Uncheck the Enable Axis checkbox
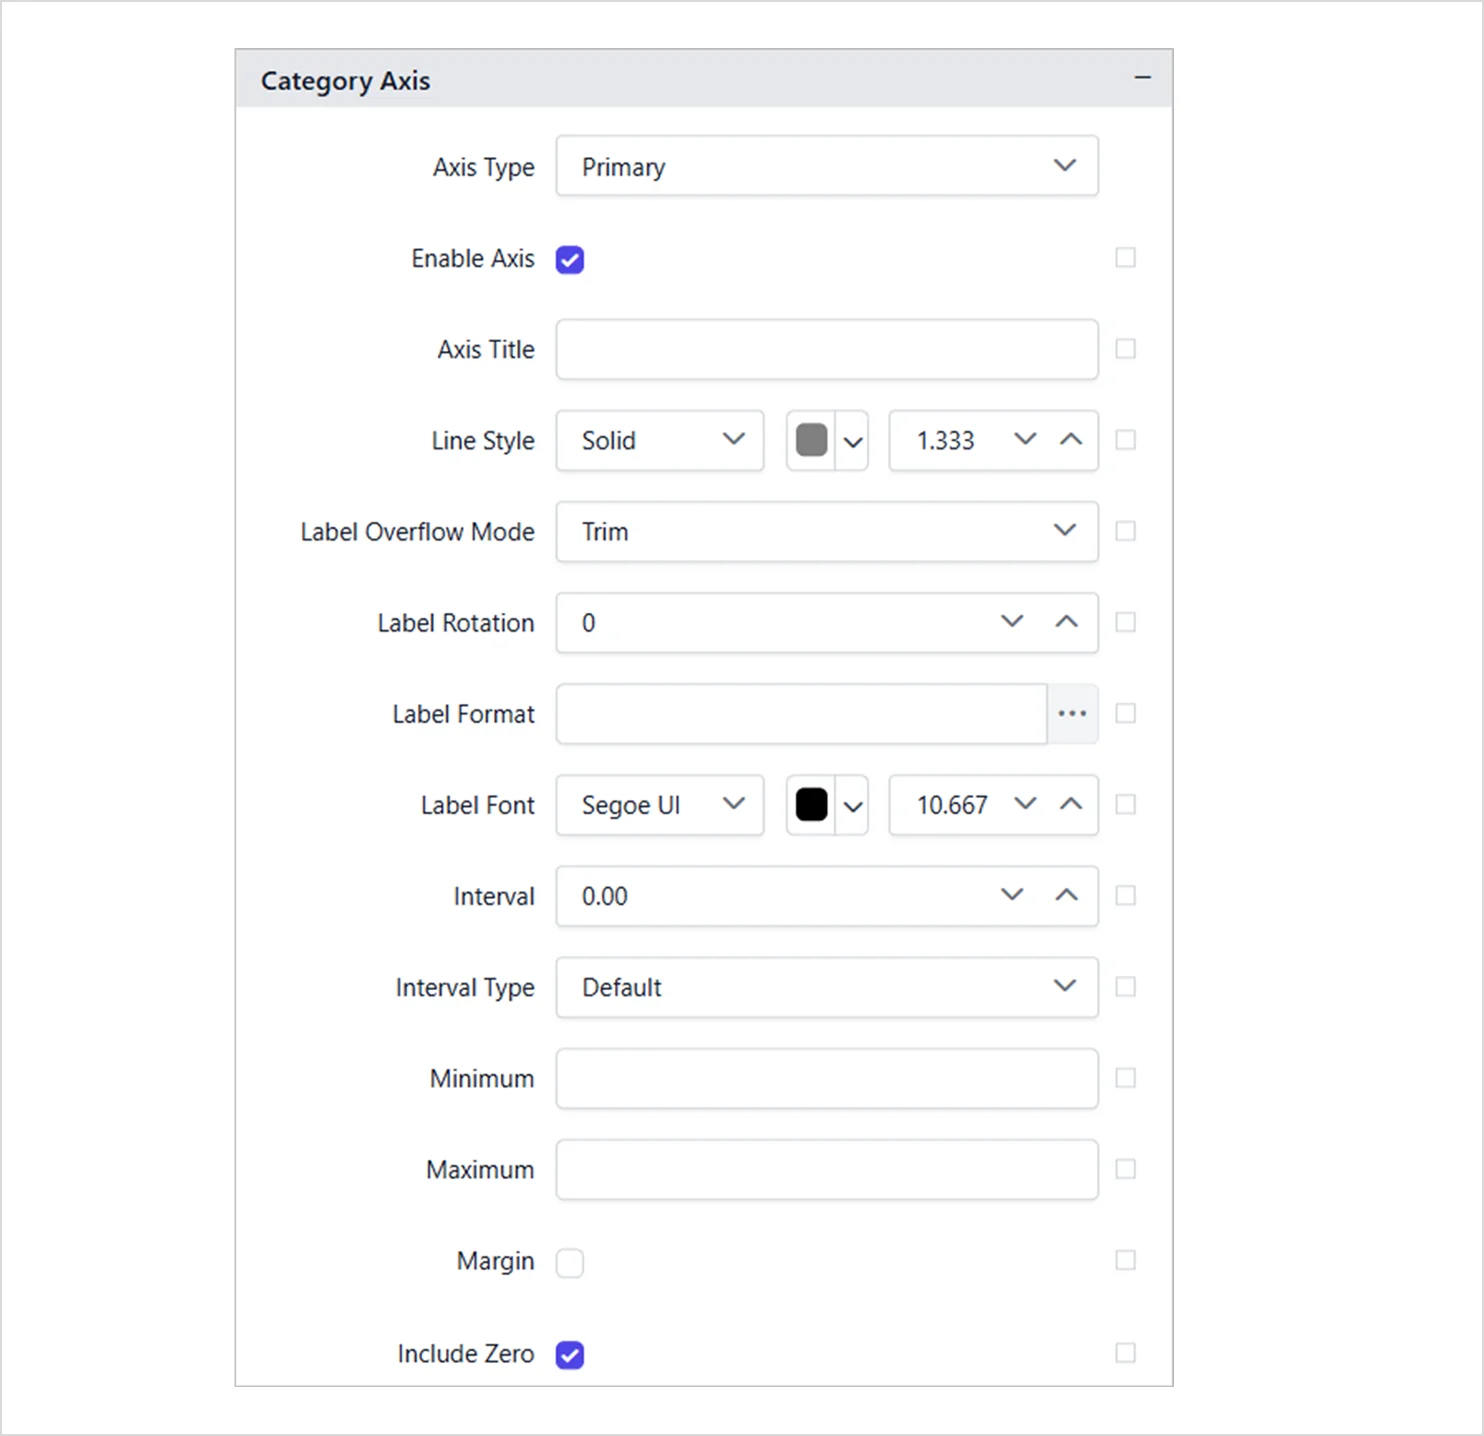The width and height of the screenshot is (1484, 1436). click(570, 260)
